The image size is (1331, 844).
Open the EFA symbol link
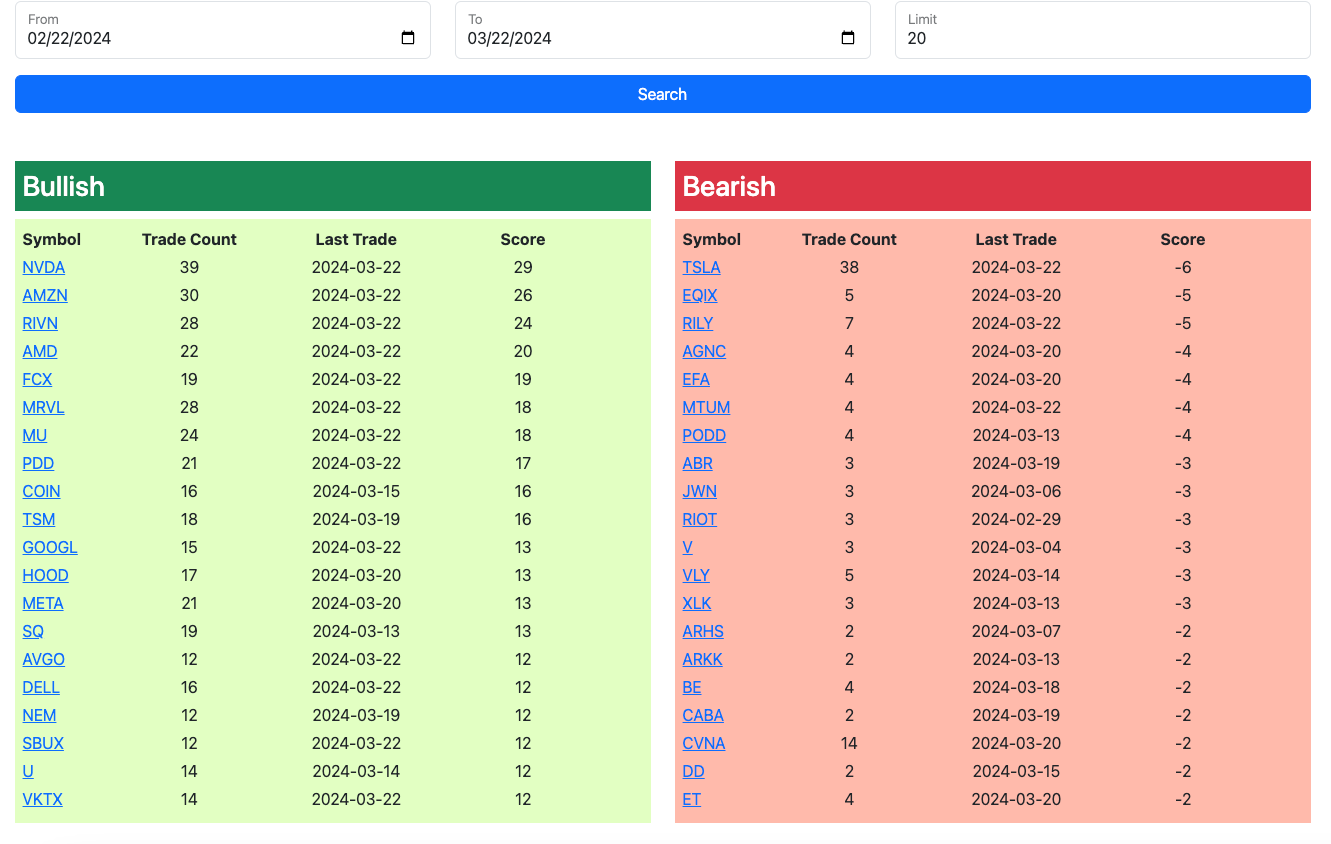(x=696, y=379)
